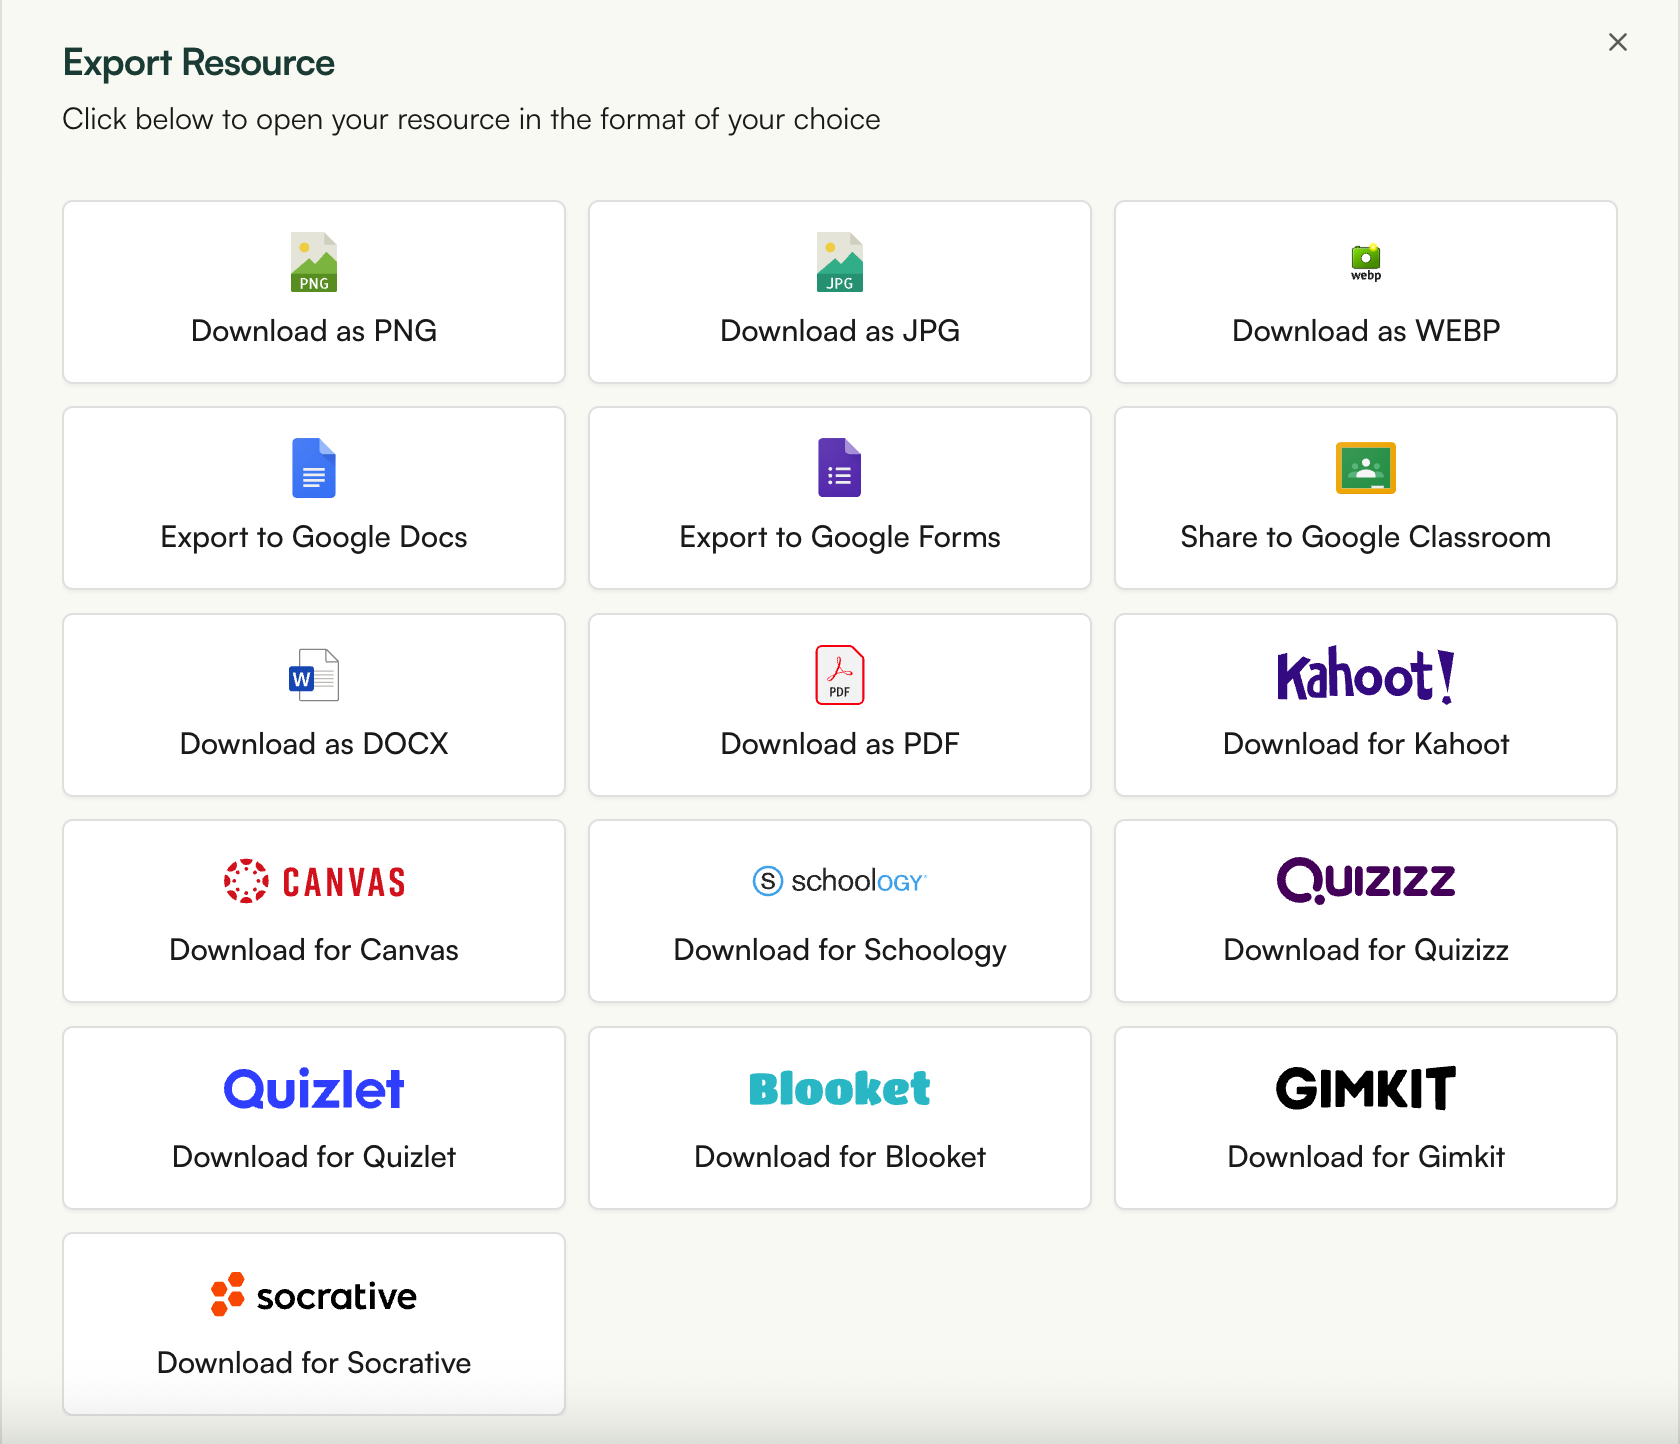Viewport: 1680px width, 1444px height.
Task: Click the Export Resource heading
Action: pos(199,63)
